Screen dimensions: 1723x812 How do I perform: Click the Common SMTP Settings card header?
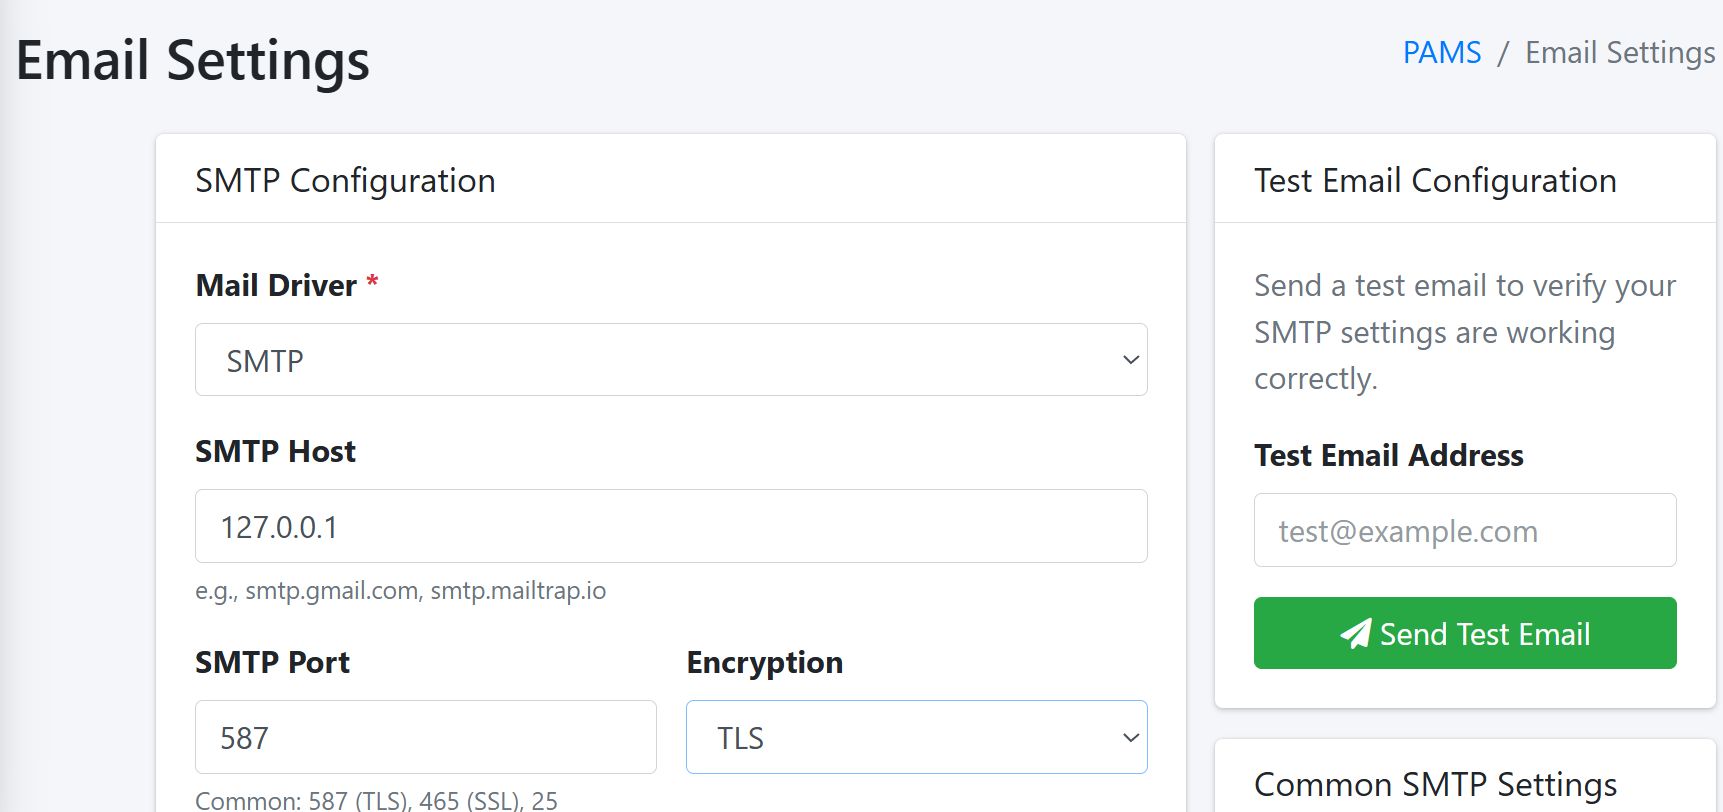(1434, 785)
